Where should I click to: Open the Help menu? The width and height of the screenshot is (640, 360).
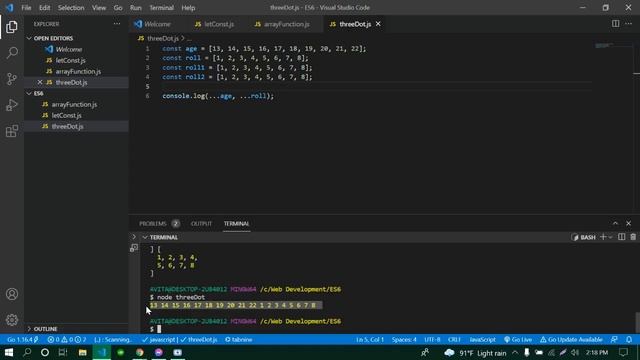point(188,8)
